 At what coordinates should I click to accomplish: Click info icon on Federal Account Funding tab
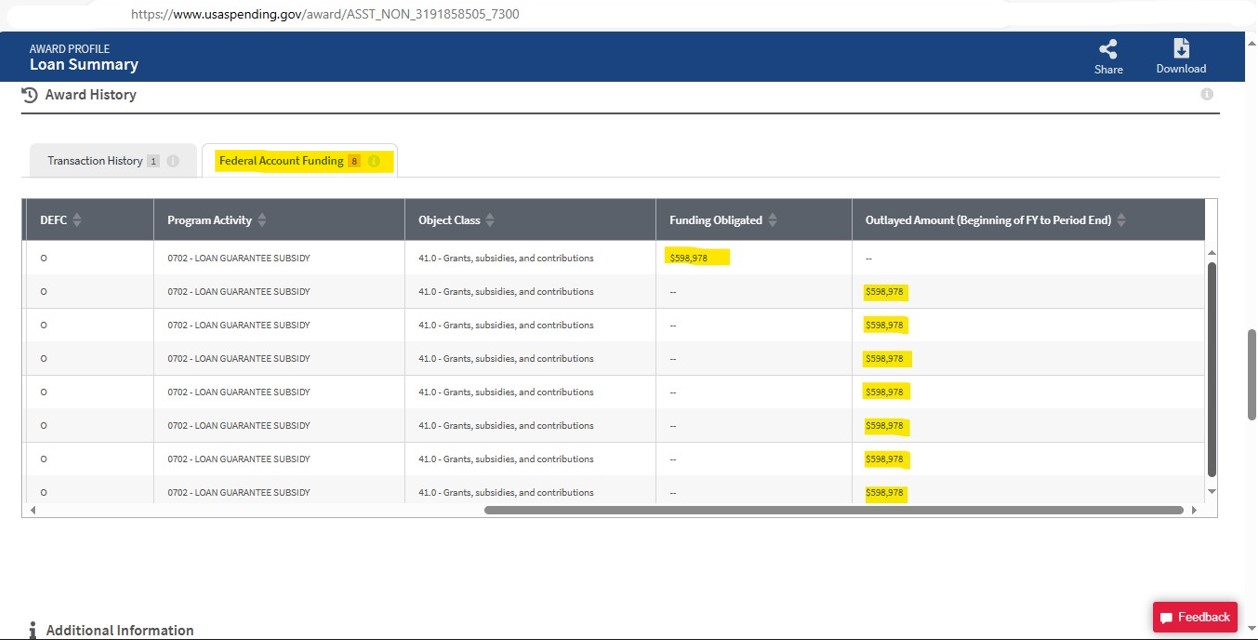374,161
